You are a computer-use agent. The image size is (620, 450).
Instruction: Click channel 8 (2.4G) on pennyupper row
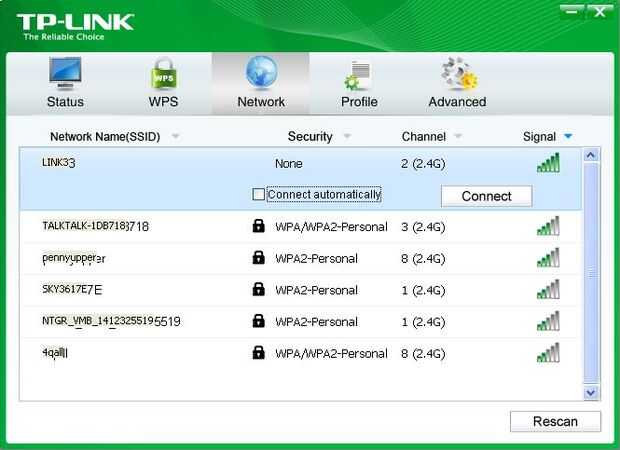[x=423, y=258]
